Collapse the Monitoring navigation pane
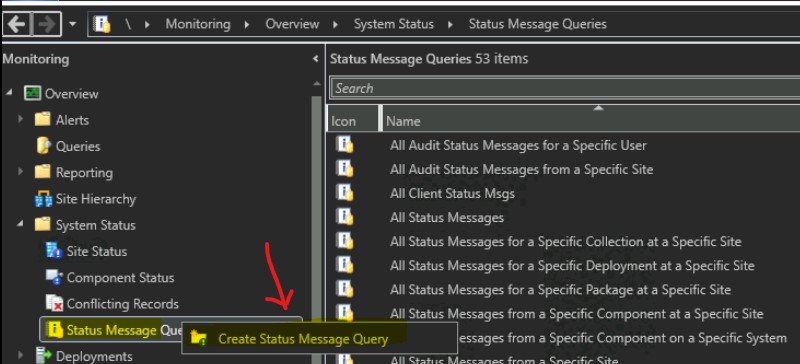 tap(315, 59)
